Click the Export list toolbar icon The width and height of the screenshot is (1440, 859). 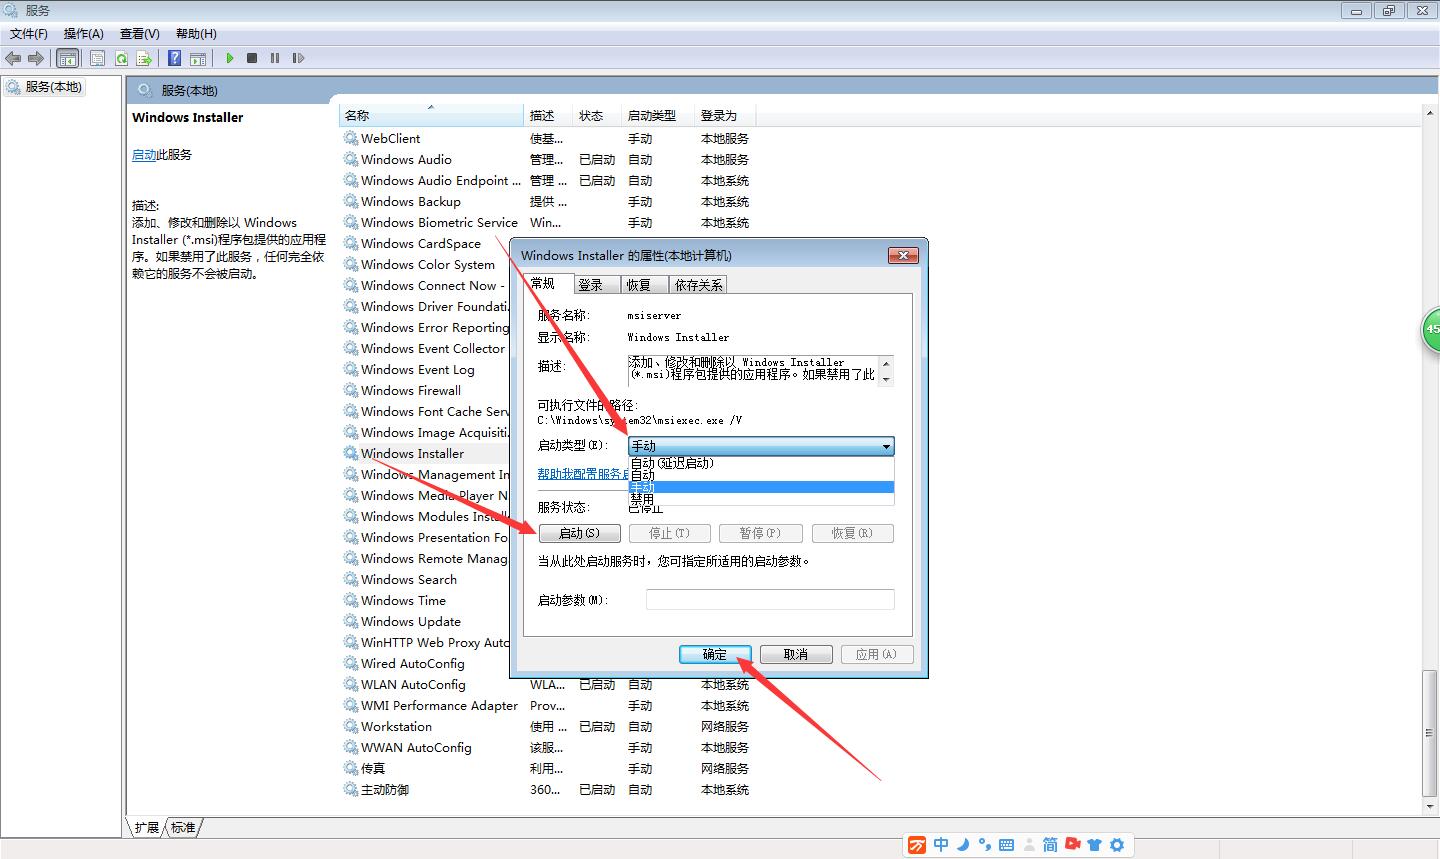point(144,58)
